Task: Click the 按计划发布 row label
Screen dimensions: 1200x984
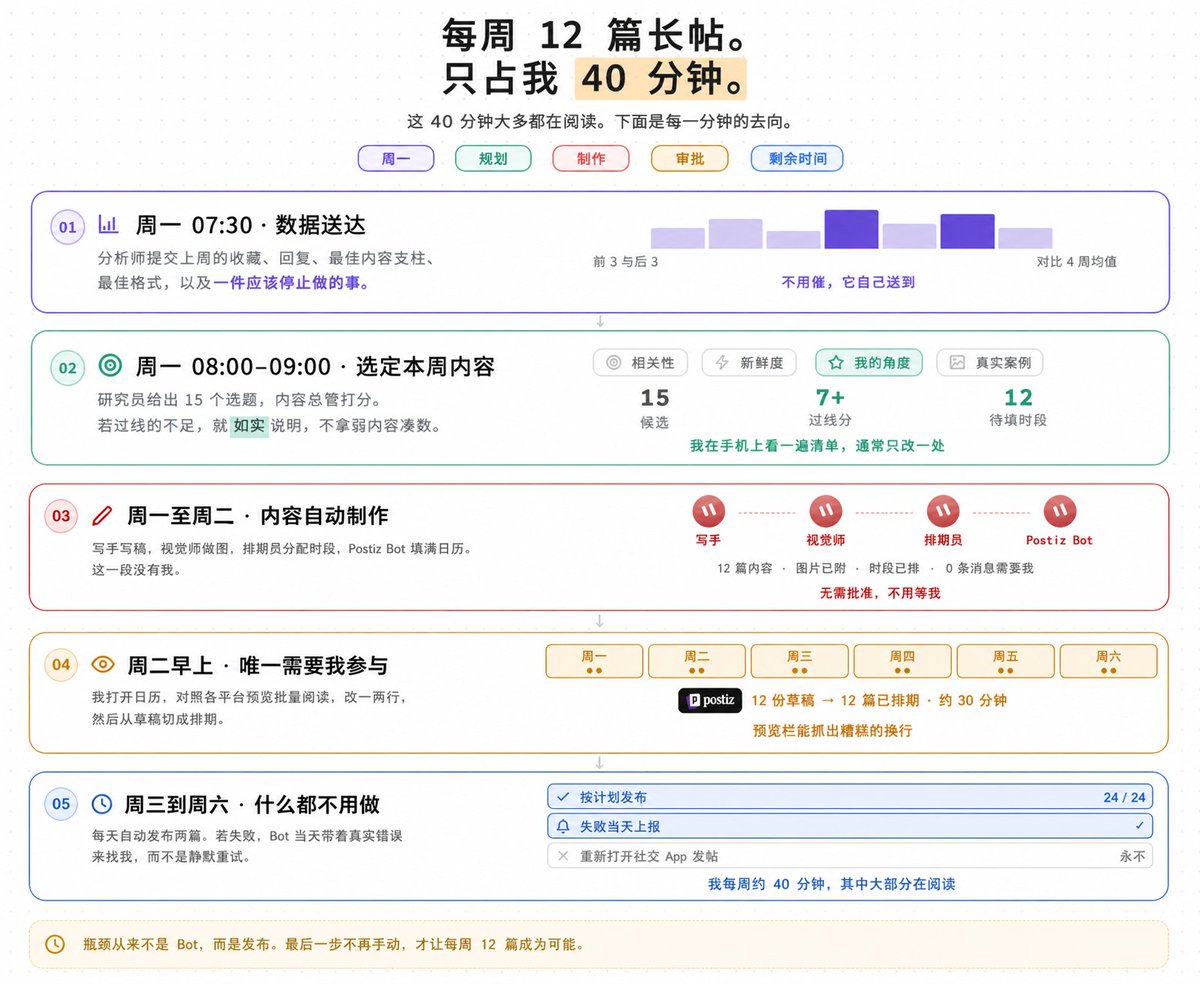Action: (613, 797)
